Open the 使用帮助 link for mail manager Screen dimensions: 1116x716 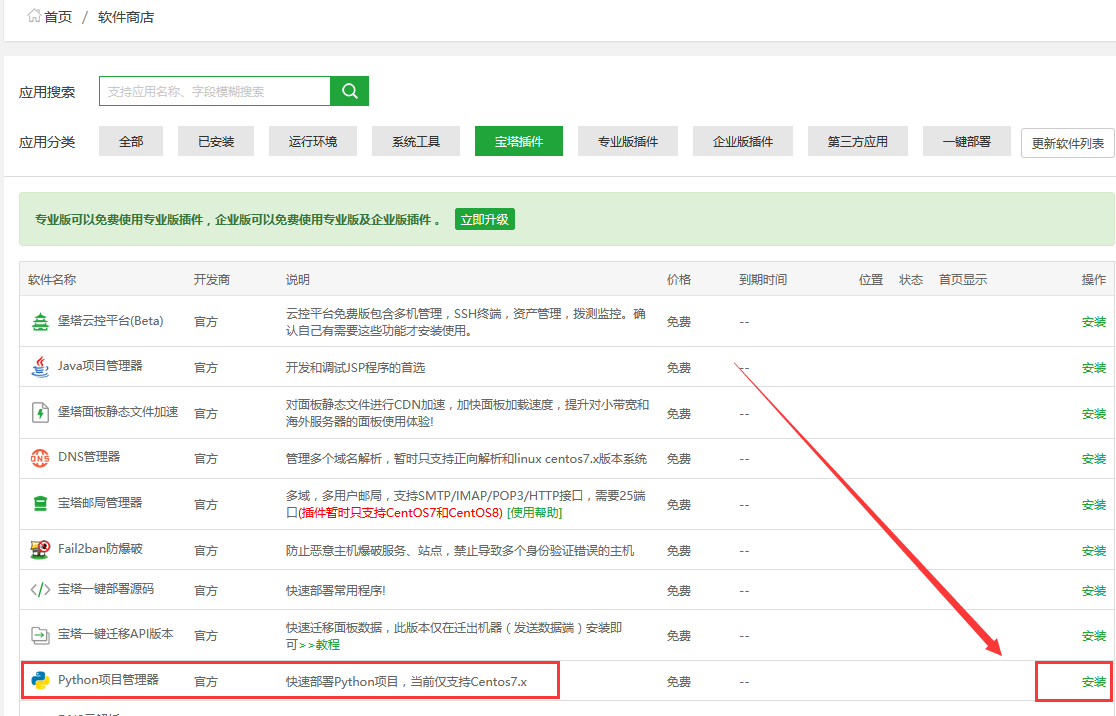(534, 513)
